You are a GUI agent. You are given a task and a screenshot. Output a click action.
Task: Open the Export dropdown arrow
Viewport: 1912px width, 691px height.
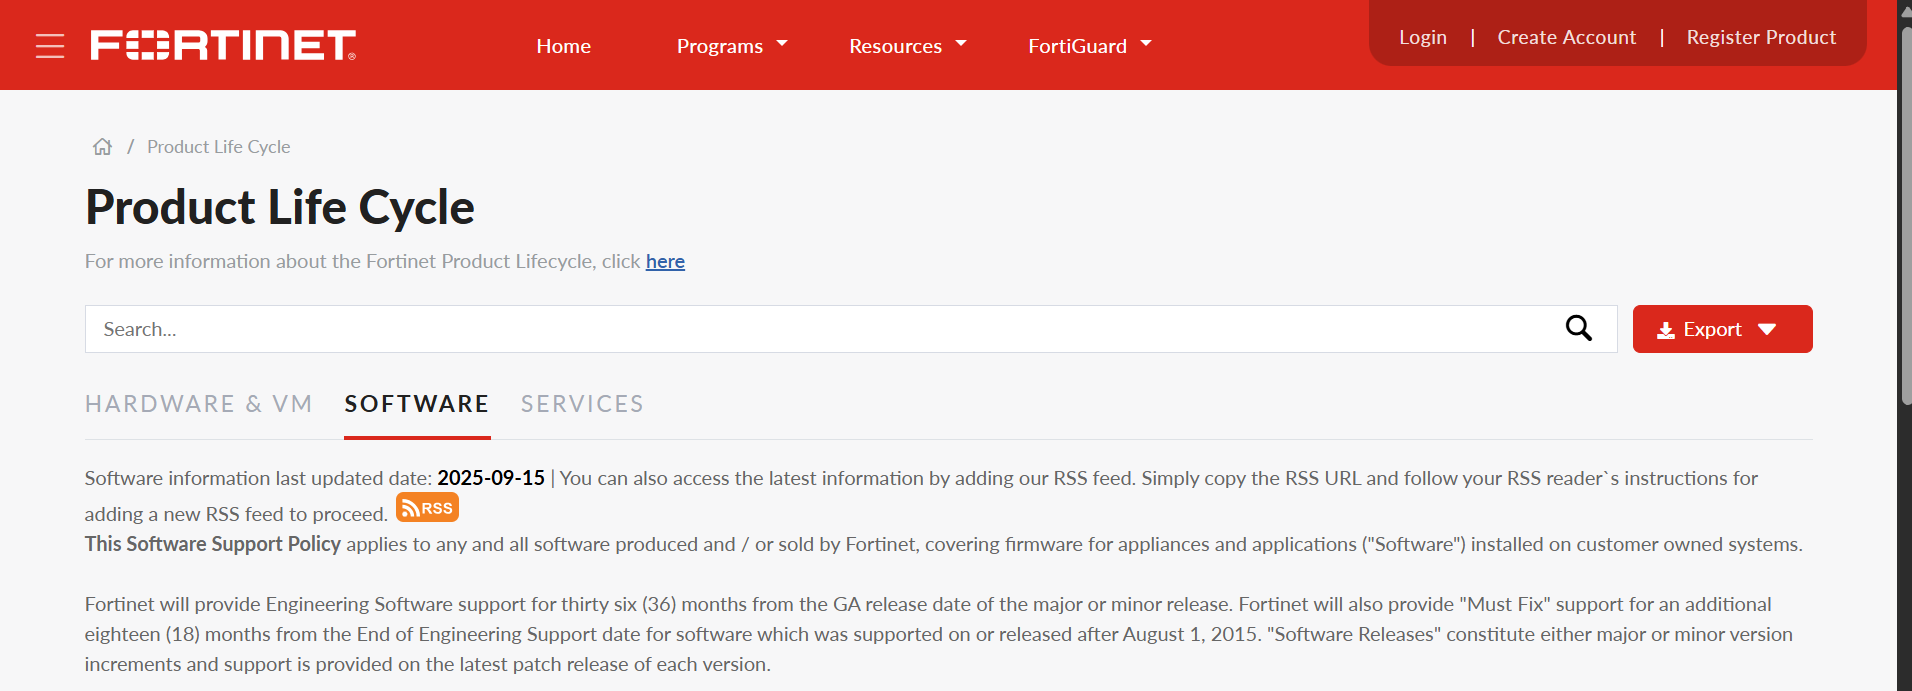[x=1767, y=330]
